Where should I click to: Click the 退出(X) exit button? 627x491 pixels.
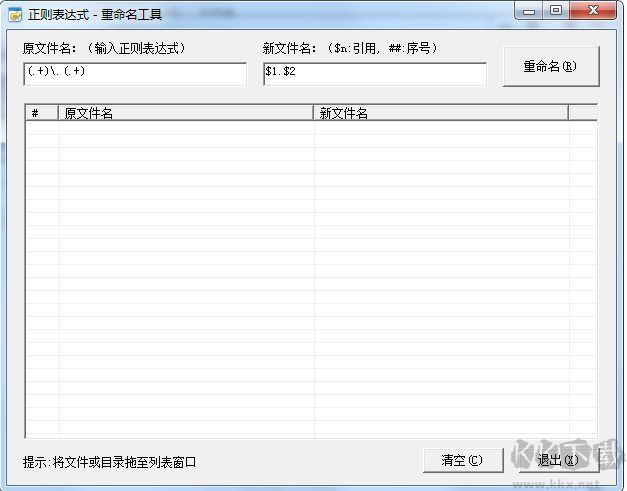559,460
